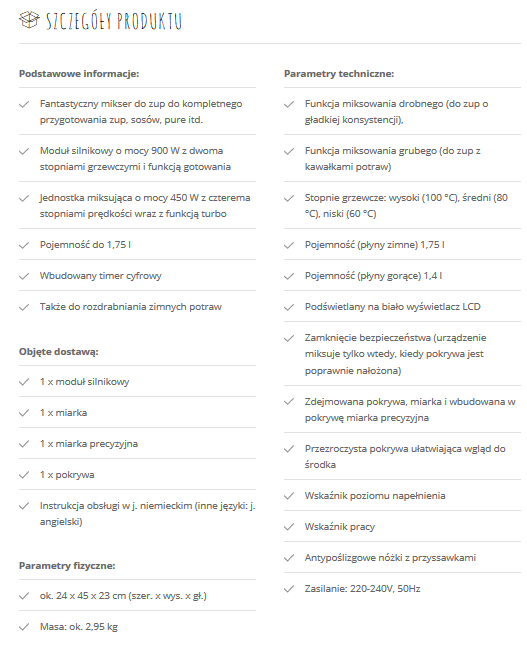Click the checkmark beside 1 x pokrywa
The height and width of the screenshot is (659, 527).
click(24, 475)
